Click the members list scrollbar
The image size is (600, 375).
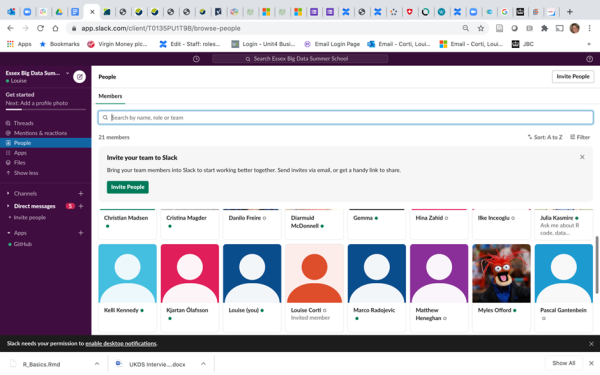click(597, 265)
